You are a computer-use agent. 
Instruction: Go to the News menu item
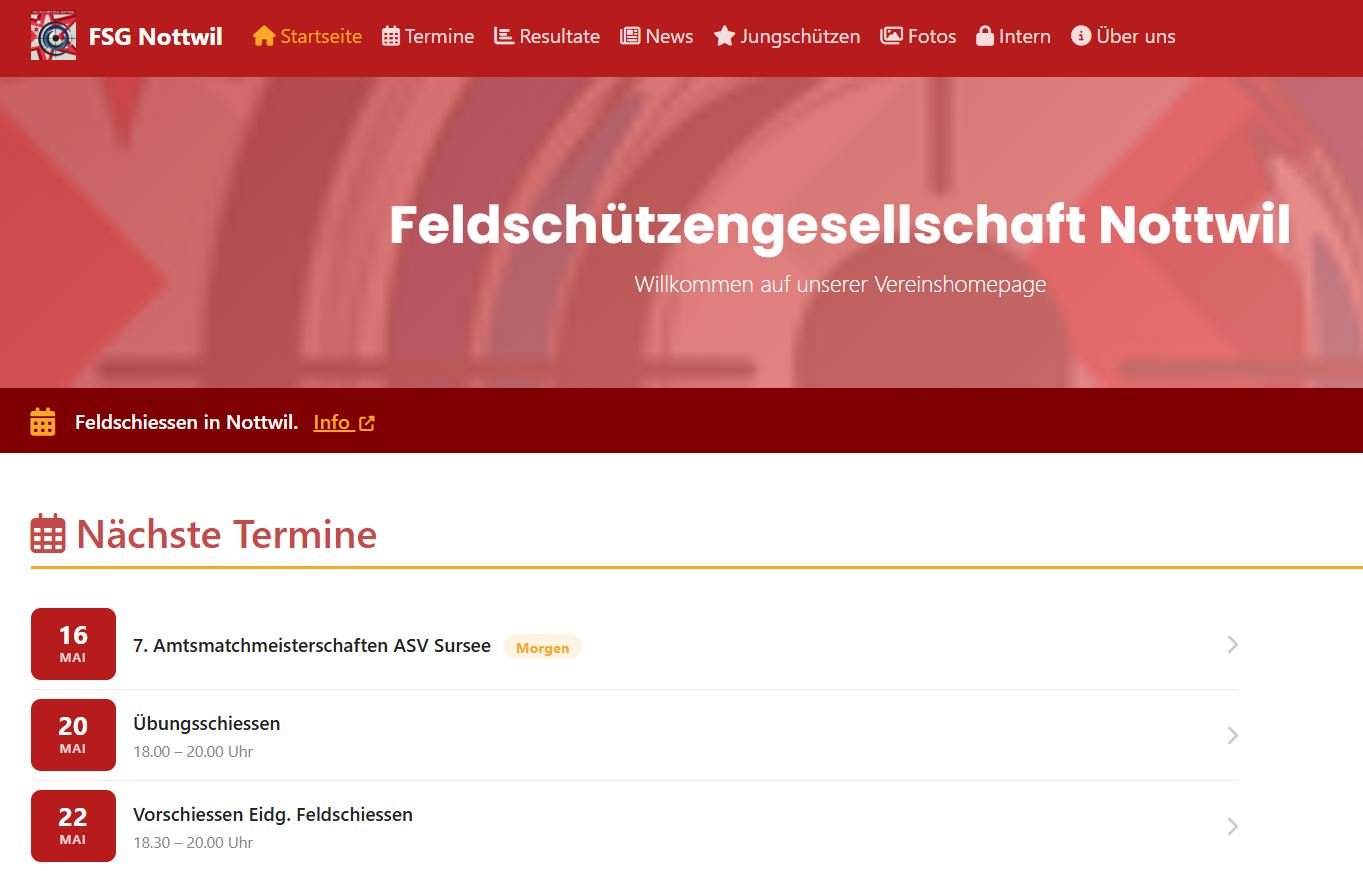click(657, 36)
